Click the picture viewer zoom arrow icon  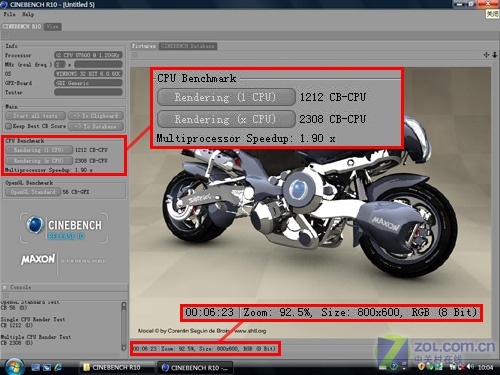click(x=495, y=55)
